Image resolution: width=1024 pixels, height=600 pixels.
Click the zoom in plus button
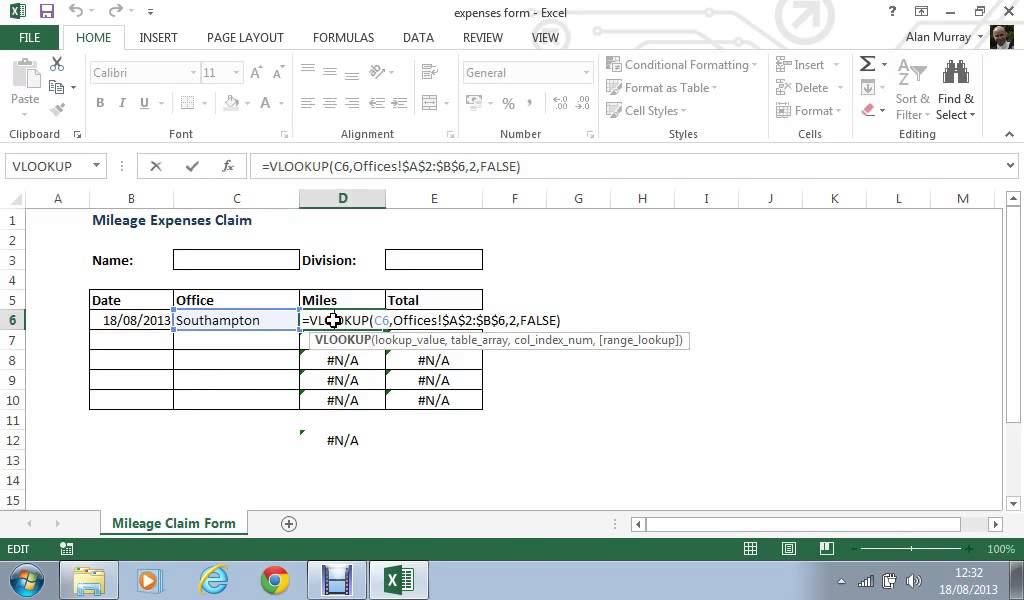click(974, 549)
